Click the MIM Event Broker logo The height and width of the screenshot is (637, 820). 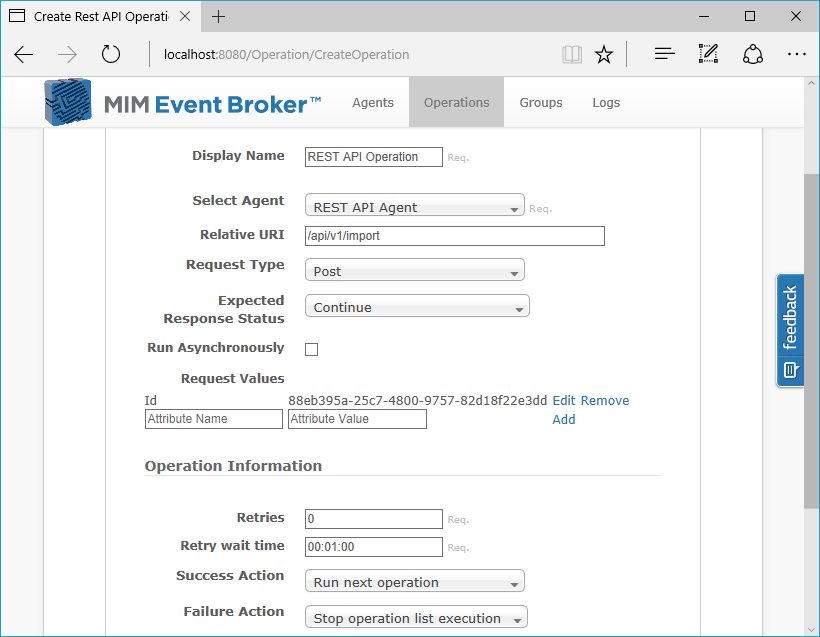183,103
